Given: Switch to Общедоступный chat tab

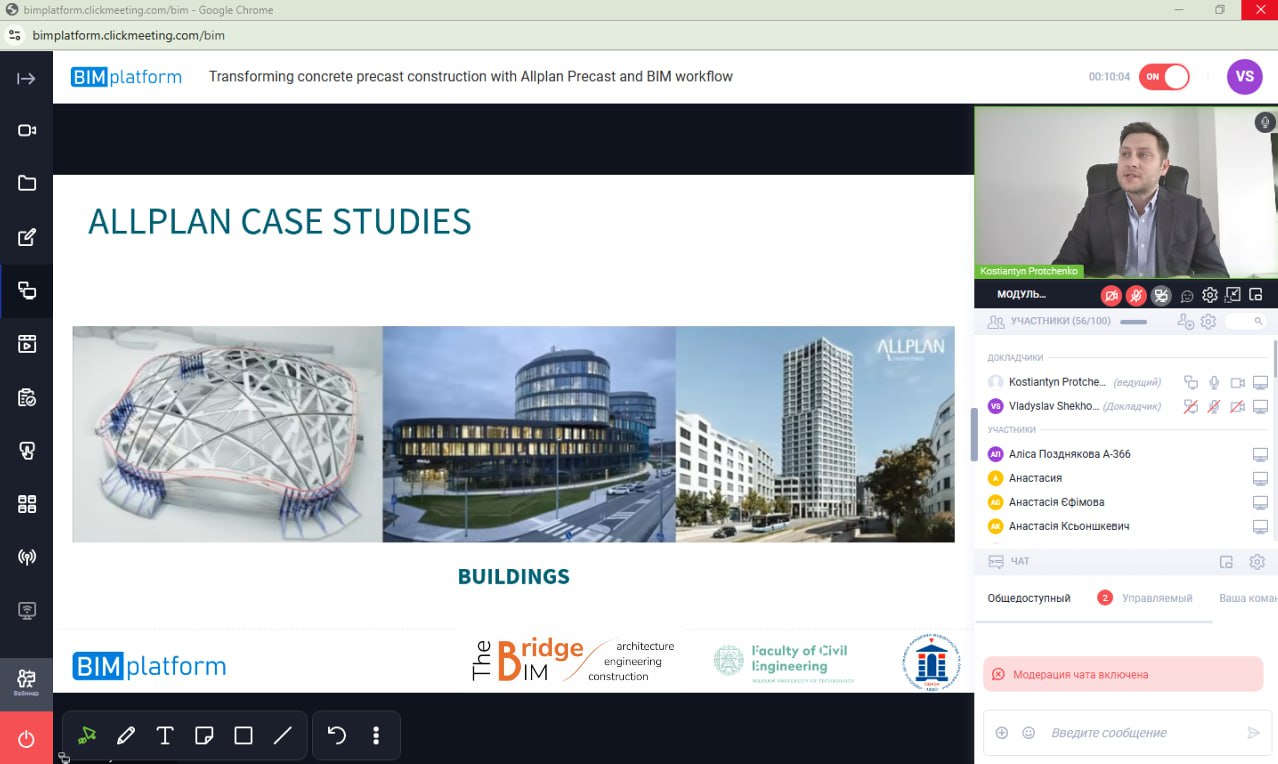Looking at the screenshot, I should tap(1029, 598).
